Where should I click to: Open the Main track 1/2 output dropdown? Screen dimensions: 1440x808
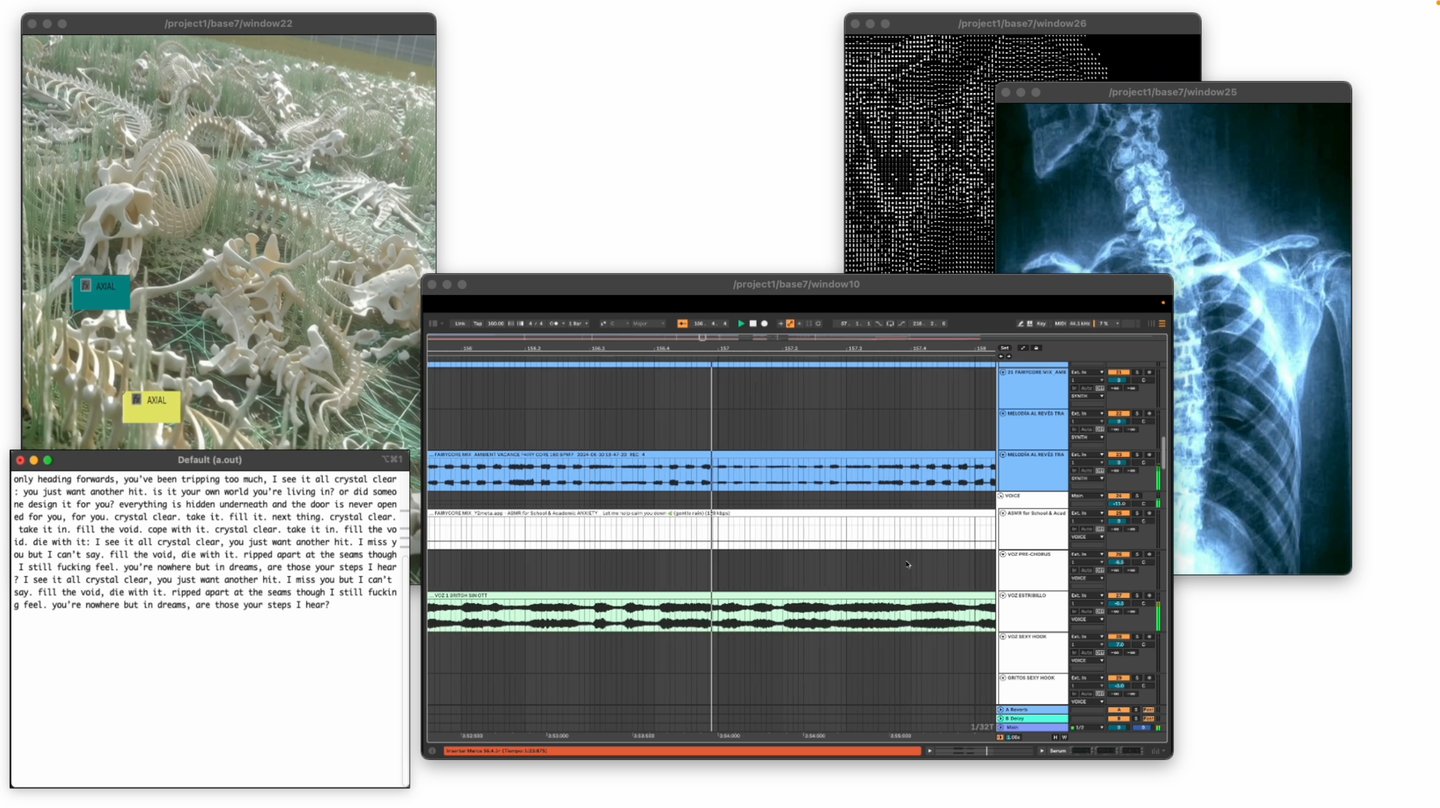click(1087, 728)
